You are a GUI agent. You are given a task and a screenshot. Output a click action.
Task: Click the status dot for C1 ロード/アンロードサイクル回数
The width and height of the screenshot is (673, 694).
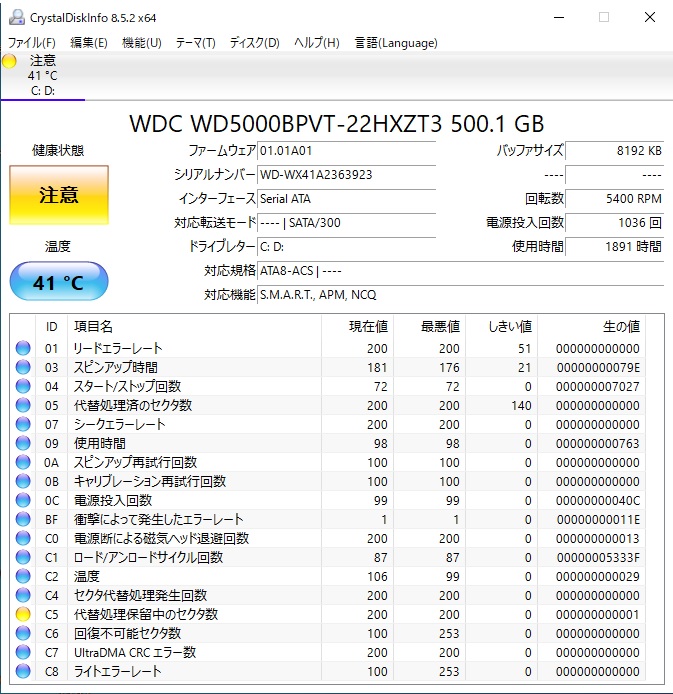[x=23, y=558]
